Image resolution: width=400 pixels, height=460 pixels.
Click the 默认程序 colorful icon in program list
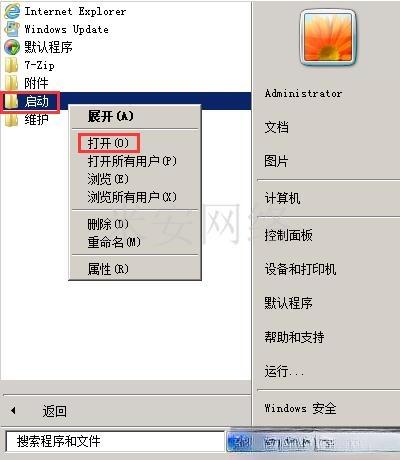point(12,47)
